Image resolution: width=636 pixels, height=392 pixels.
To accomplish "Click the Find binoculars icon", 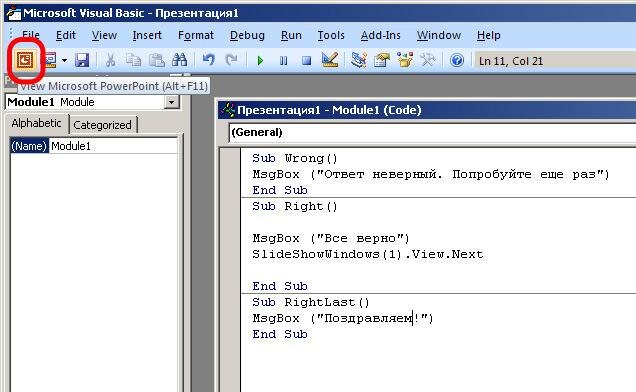I will coord(179,60).
